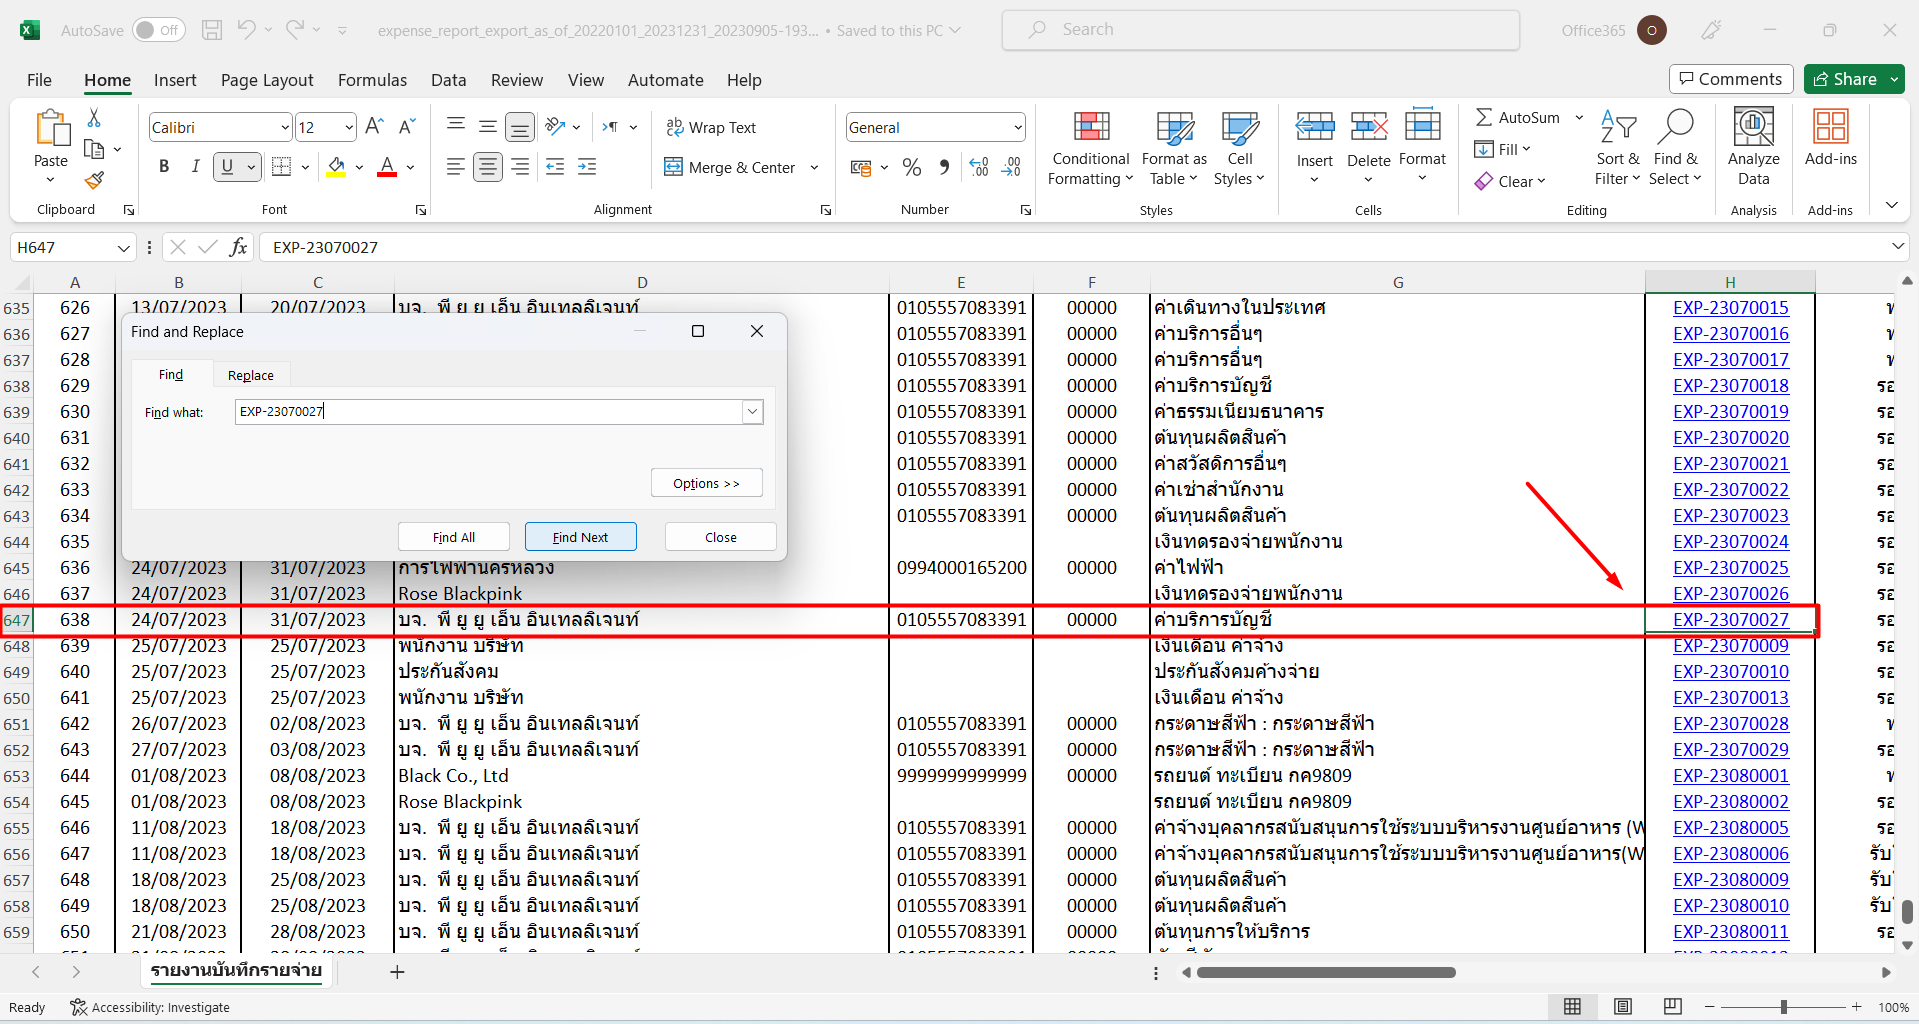The width and height of the screenshot is (1919, 1024).
Task: Decrease font size with the smaller A icon
Action: tap(406, 127)
